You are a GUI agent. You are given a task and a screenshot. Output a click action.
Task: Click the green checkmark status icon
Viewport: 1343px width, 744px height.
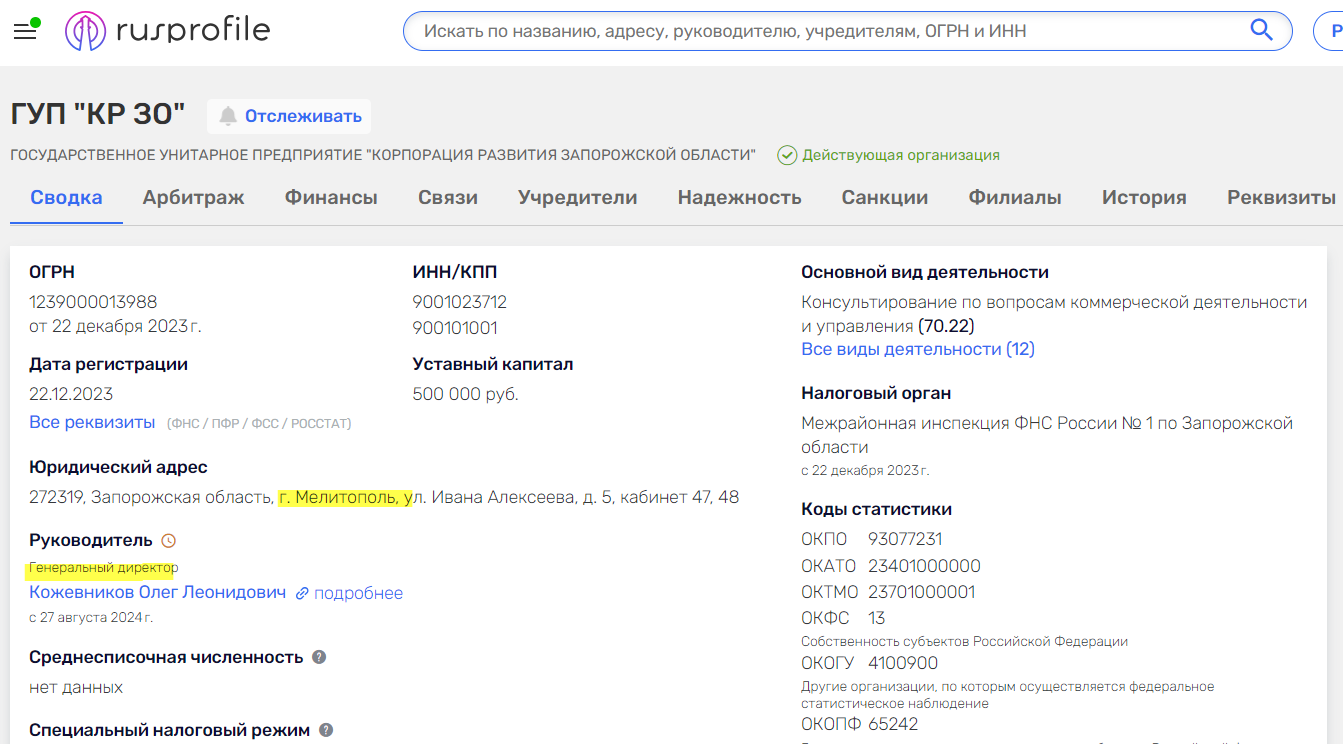click(787, 155)
